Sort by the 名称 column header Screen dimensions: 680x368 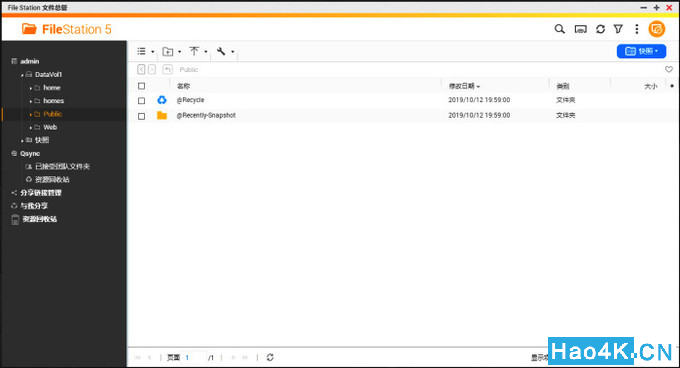coord(183,86)
